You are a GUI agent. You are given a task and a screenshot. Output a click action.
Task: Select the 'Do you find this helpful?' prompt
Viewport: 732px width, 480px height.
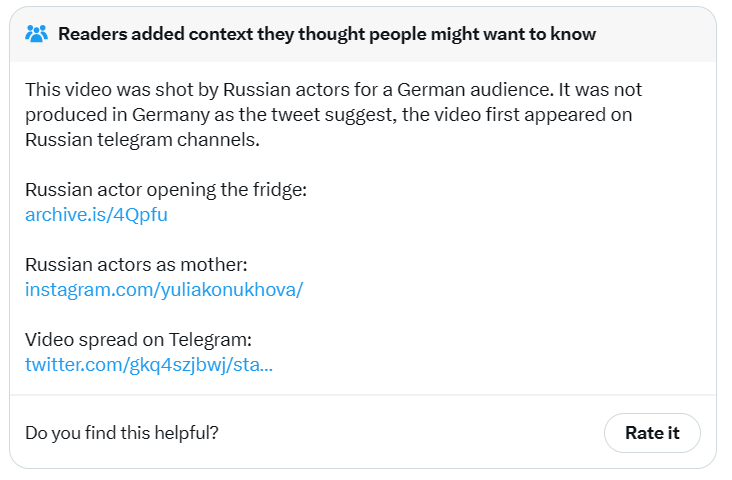click(122, 433)
